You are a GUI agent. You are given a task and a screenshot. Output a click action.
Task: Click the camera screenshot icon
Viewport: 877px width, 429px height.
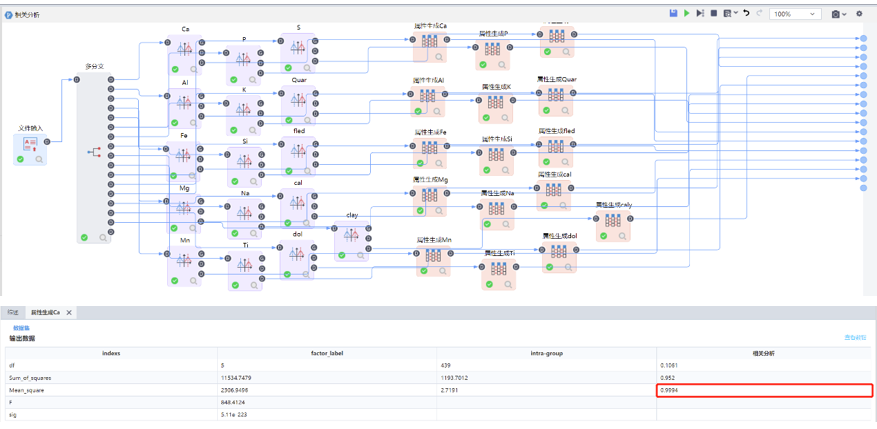tap(835, 14)
